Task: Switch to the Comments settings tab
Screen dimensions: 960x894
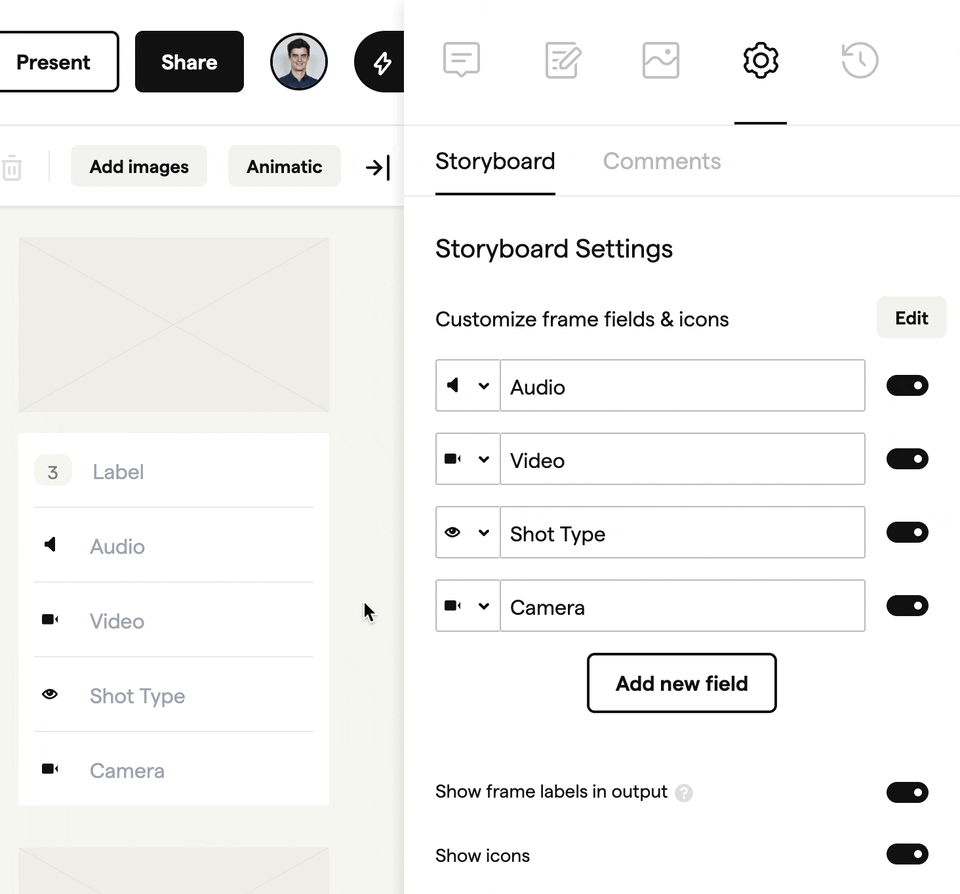Action: click(x=662, y=161)
